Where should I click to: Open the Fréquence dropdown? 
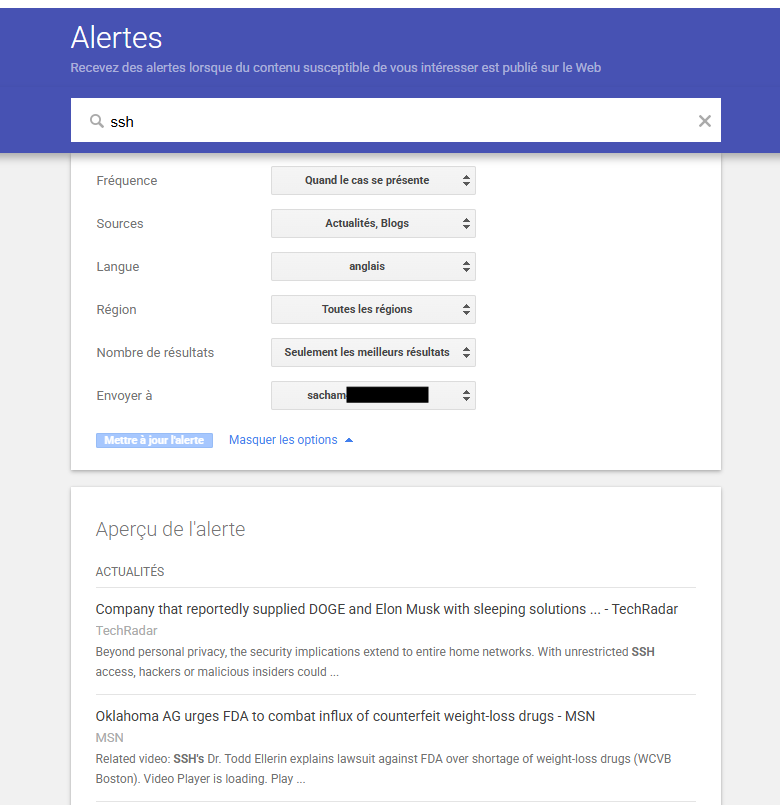pos(373,181)
